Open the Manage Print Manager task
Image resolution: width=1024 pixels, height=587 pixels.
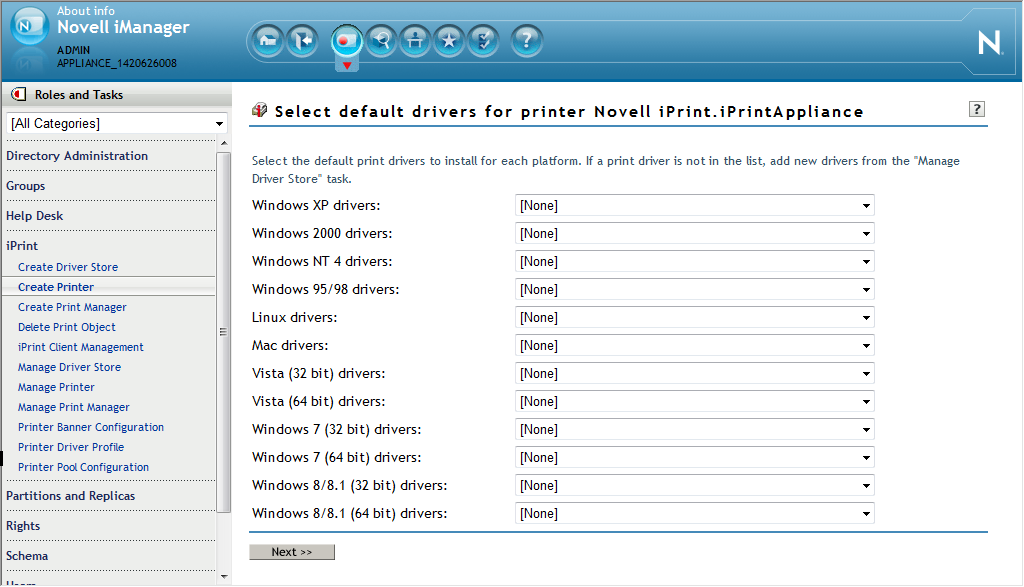74,407
